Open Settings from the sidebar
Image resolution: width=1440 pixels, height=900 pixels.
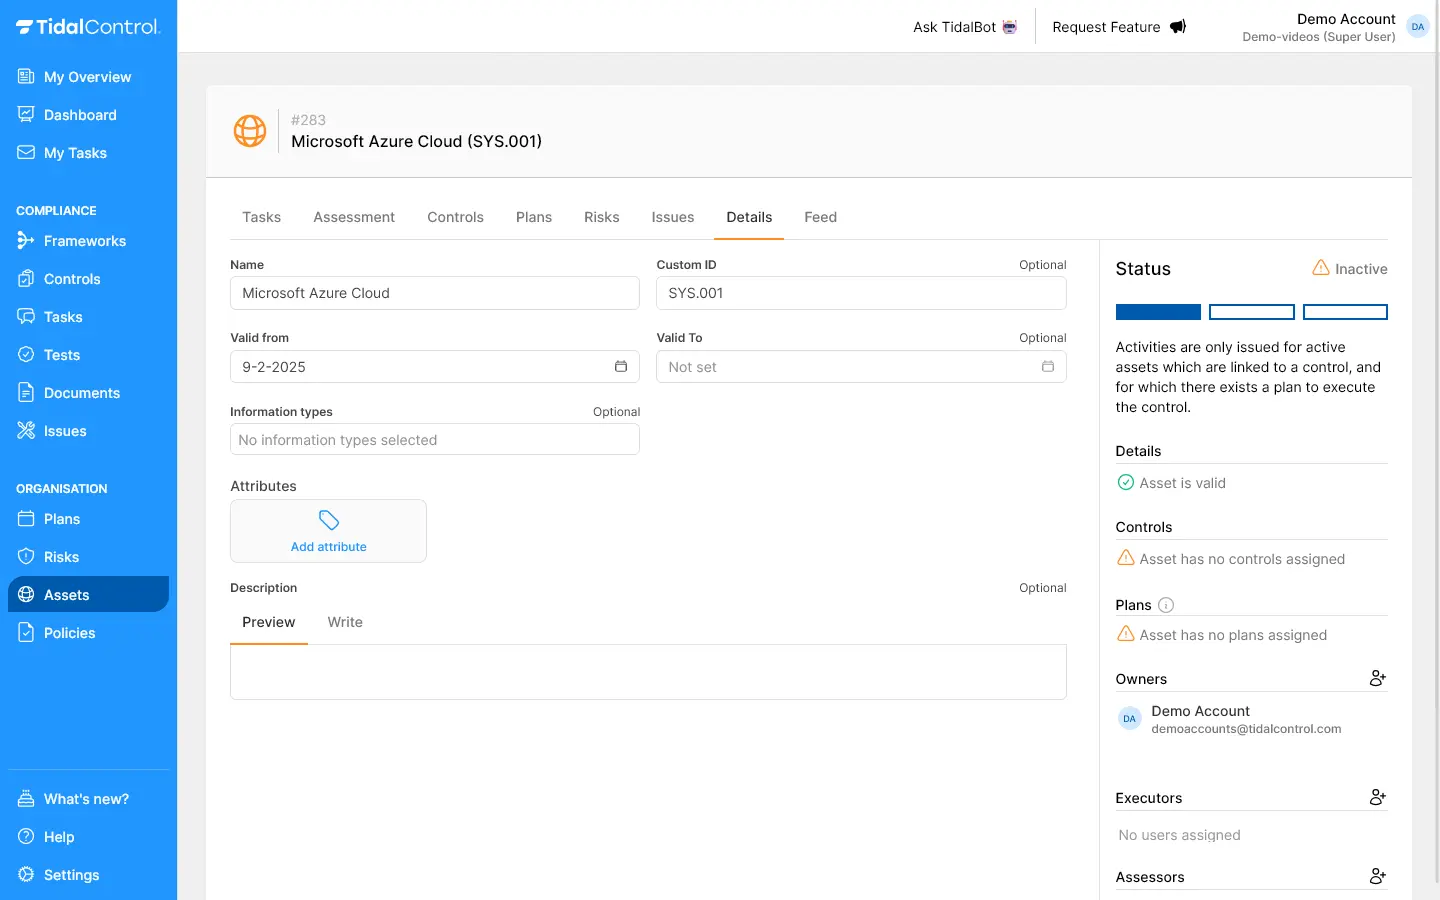(x=71, y=875)
